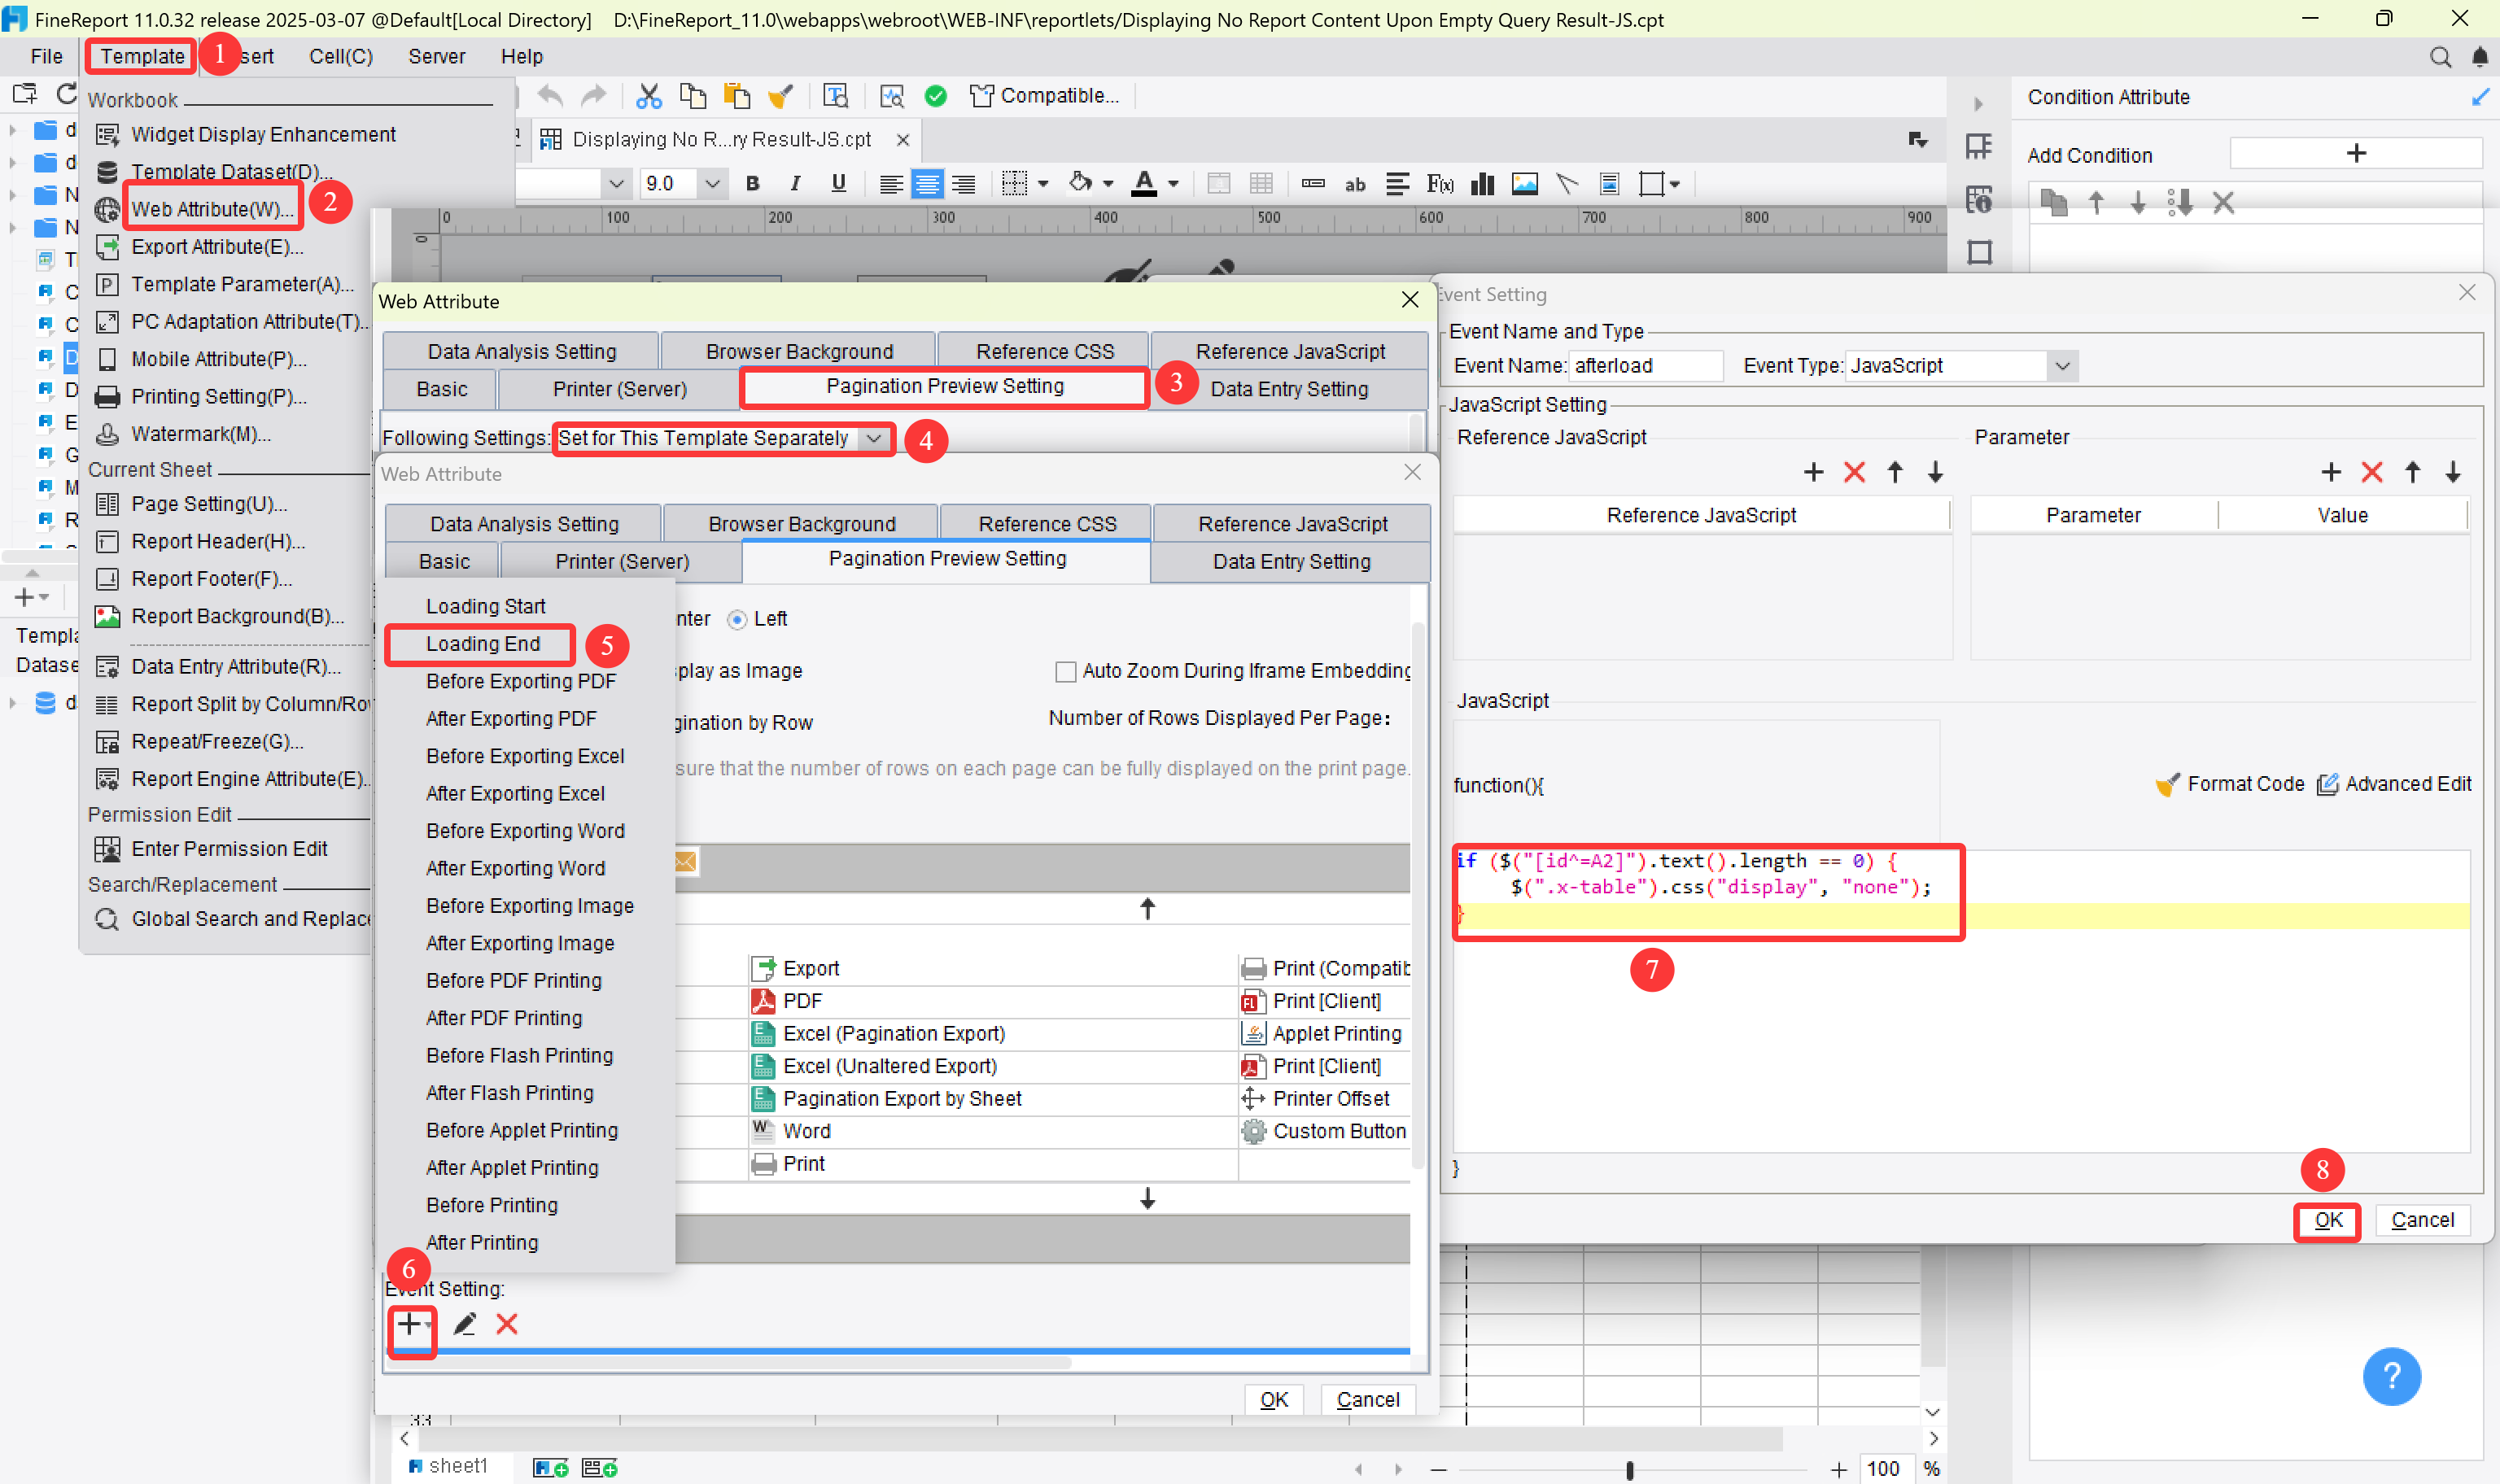Open the Server menu
The height and width of the screenshot is (1484, 2500).
(x=436, y=56)
